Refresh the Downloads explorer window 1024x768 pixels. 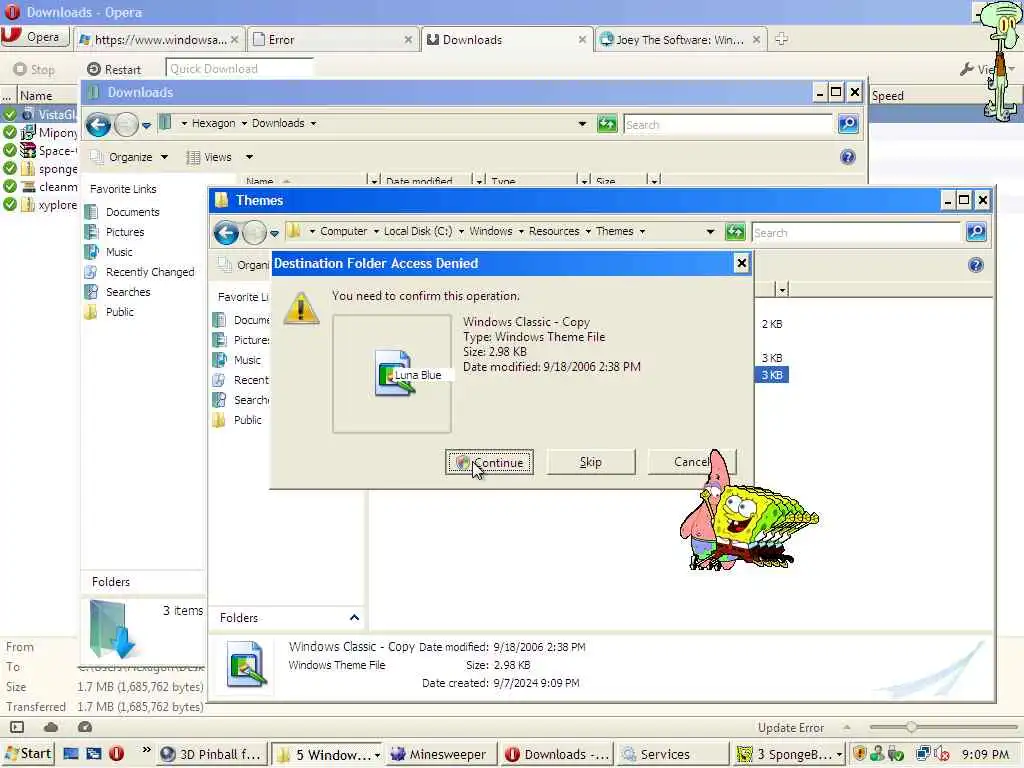pos(607,123)
